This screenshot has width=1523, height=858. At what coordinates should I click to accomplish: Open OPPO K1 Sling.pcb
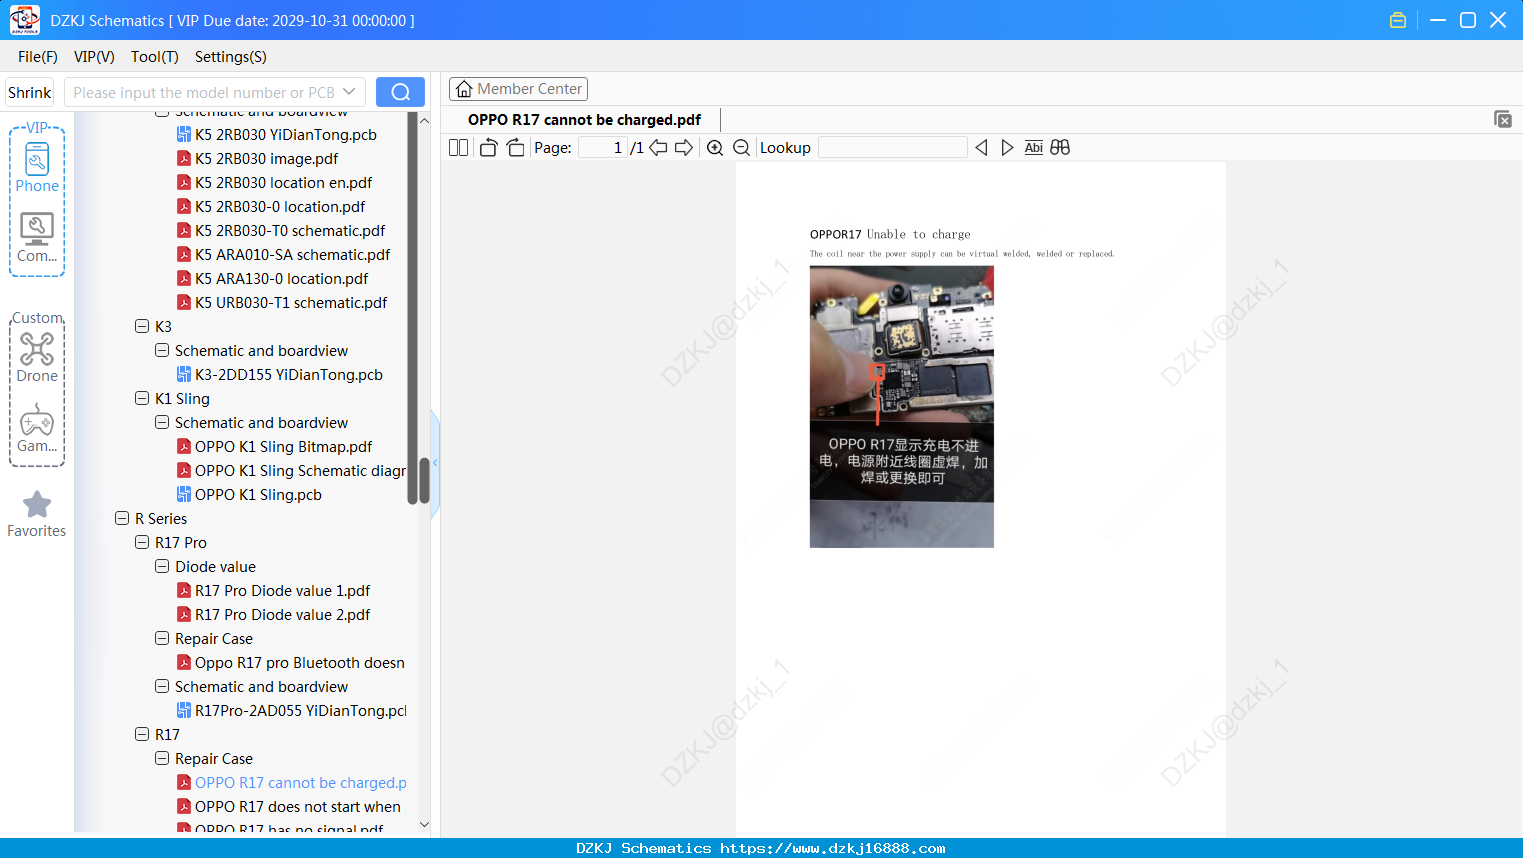pyautogui.click(x=258, y=494)
